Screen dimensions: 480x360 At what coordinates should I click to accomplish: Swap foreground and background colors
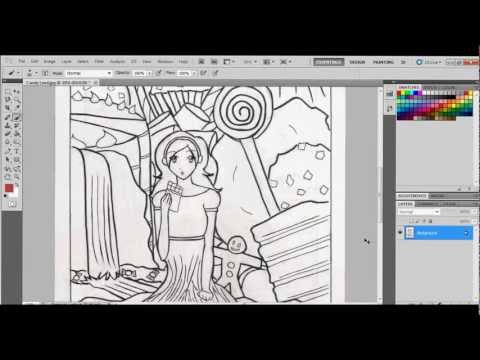[17, 185]
